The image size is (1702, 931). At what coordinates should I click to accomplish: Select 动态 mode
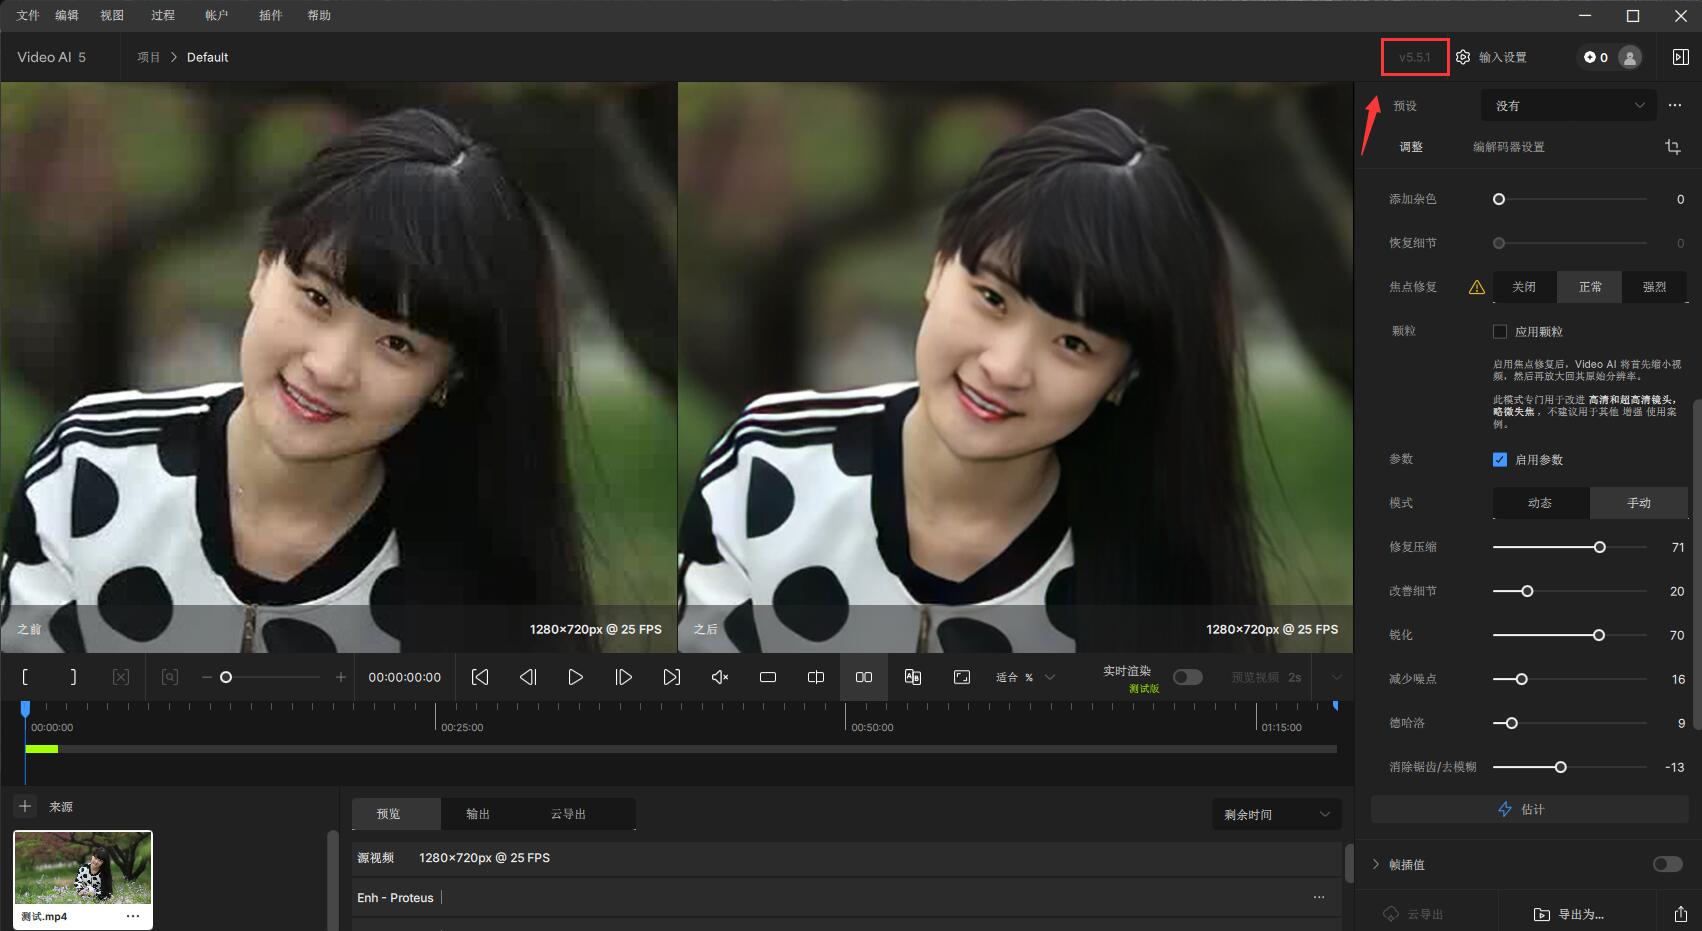[x=1540, y=503]
